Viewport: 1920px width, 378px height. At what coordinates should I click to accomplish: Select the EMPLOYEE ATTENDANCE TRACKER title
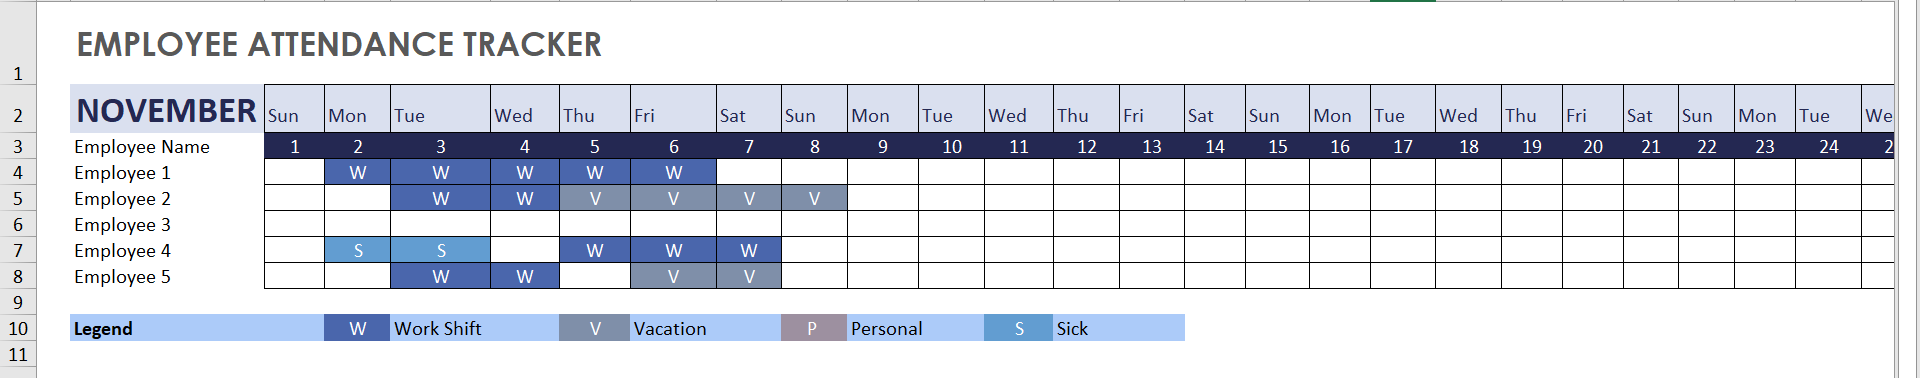pos(339,44)
